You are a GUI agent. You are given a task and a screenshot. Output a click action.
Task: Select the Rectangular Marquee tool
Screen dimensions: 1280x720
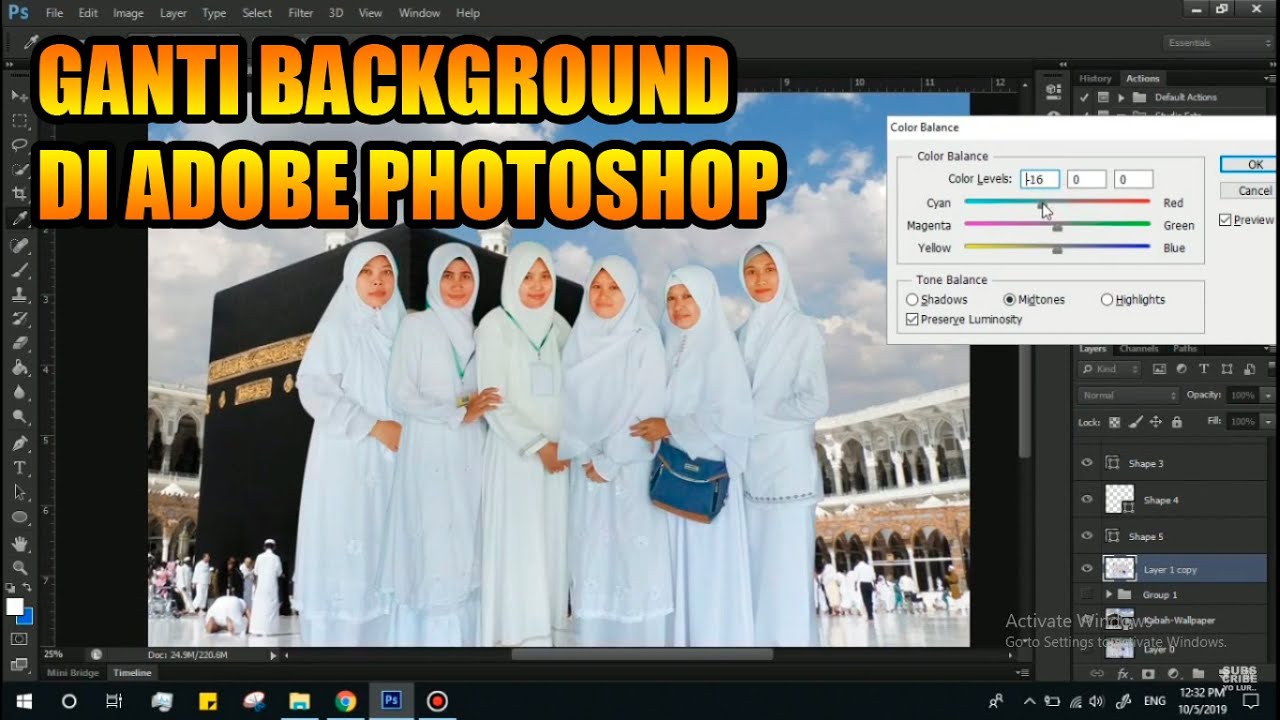click(19, 121)
